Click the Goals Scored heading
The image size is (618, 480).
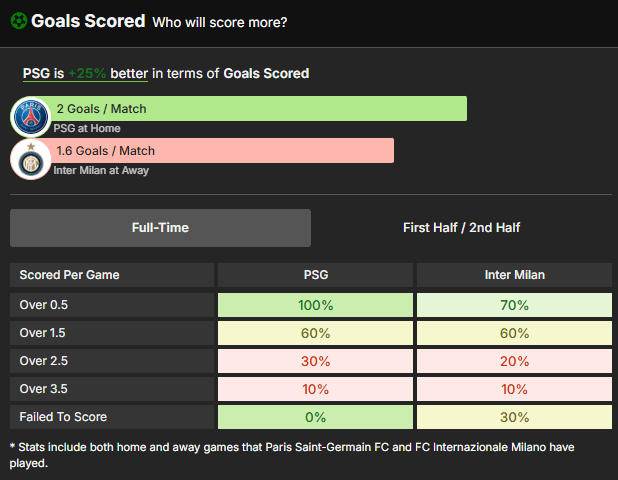tap(88, 21)
